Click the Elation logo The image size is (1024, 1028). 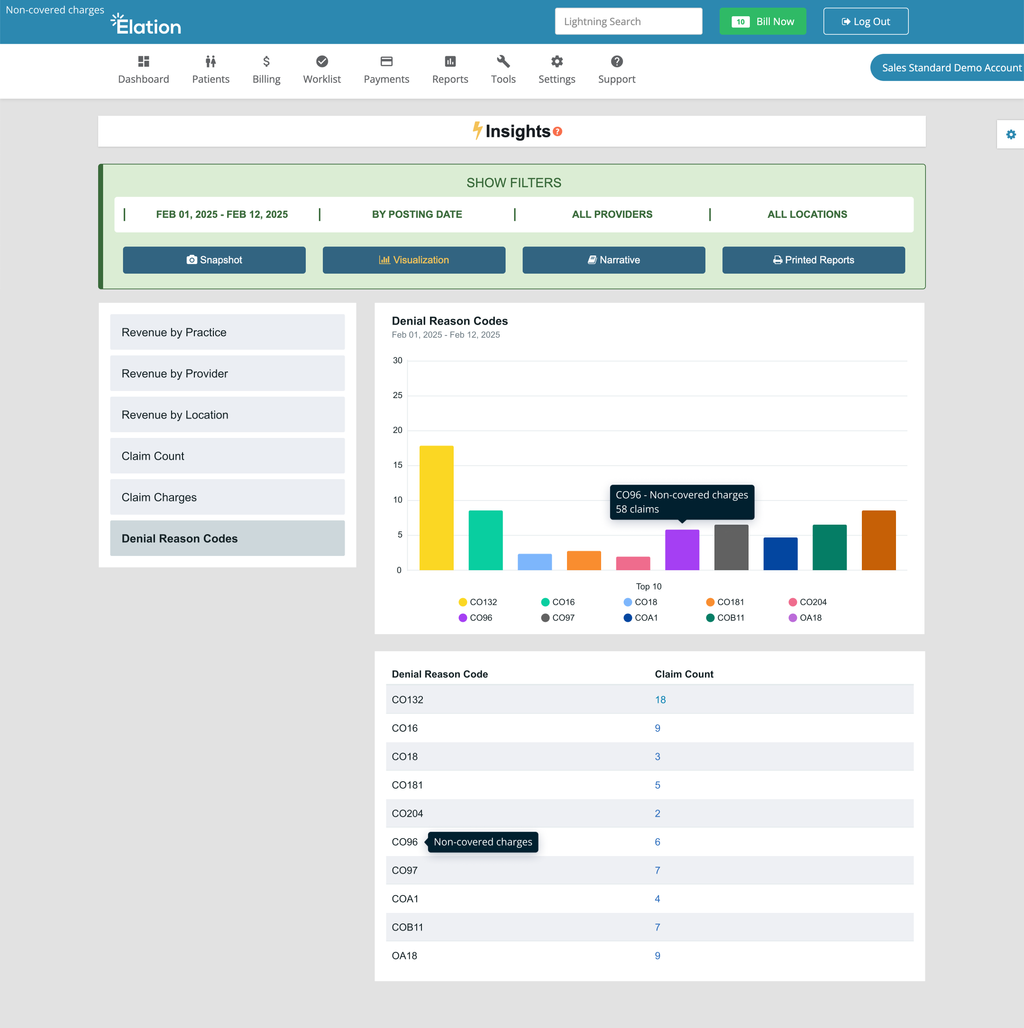point(146,24)
